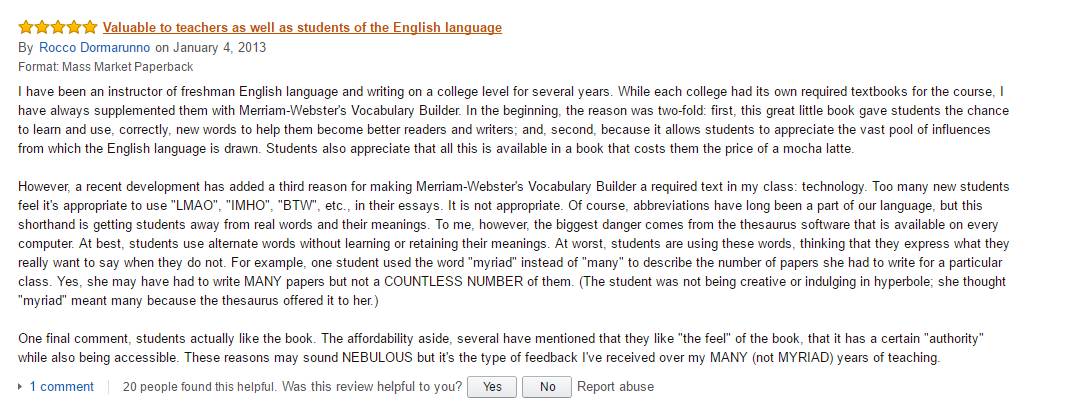Vote No on review helpfulness
The height and width of the screenshot is (418, 1079).
[547, 387]
